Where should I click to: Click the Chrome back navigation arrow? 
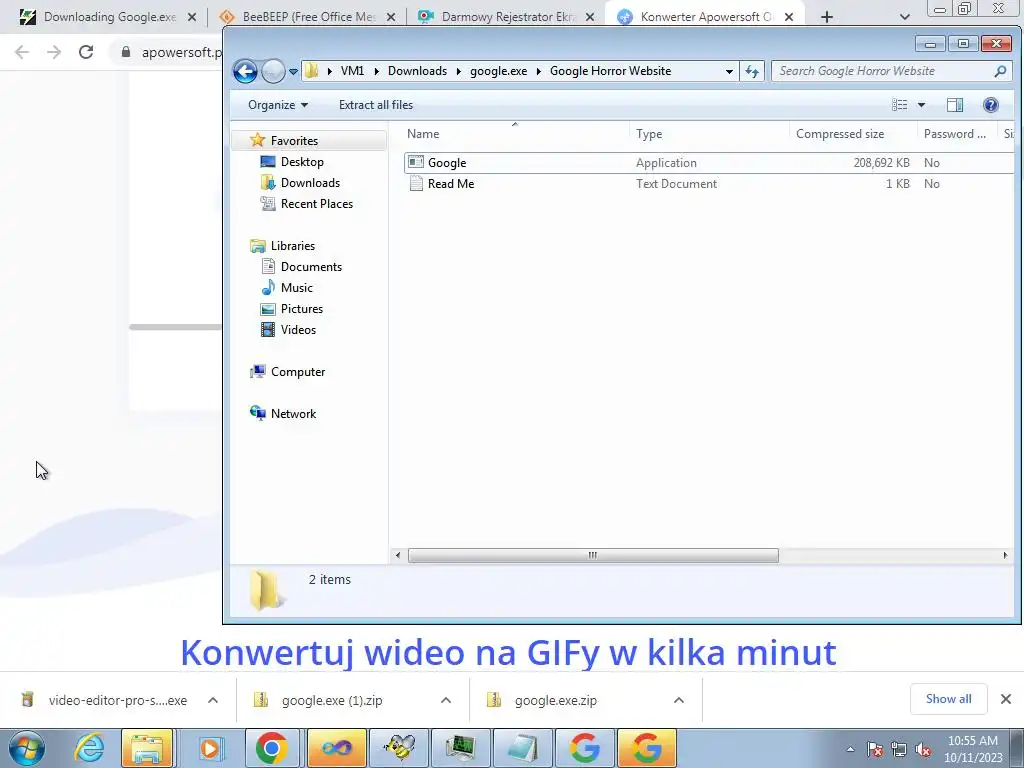click(22, 52)
